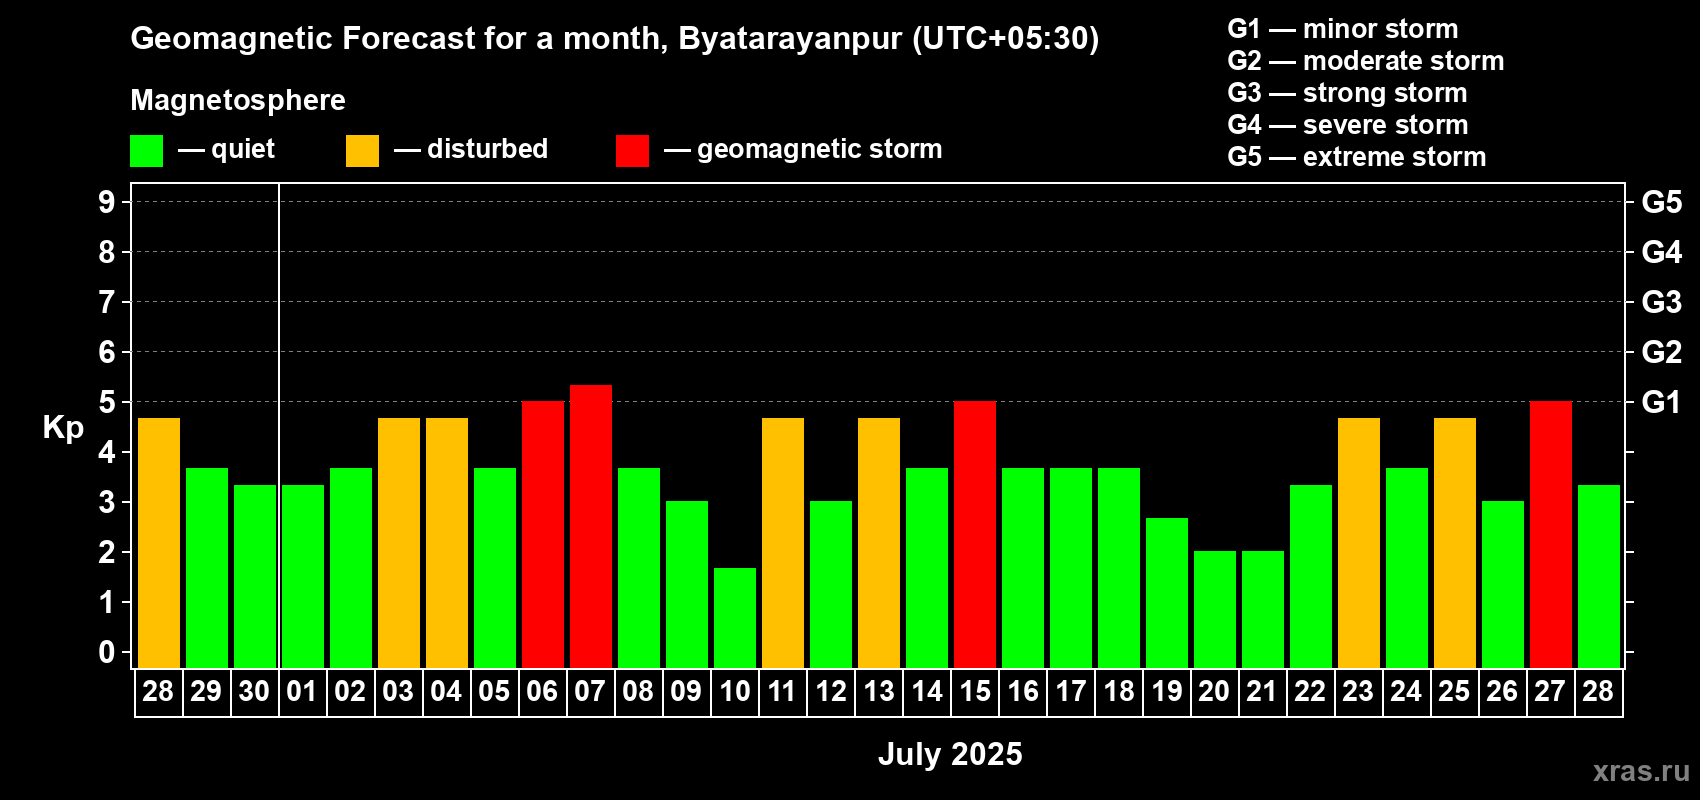Click 'G2 — moderate storm' legend line

point(1366,61)
